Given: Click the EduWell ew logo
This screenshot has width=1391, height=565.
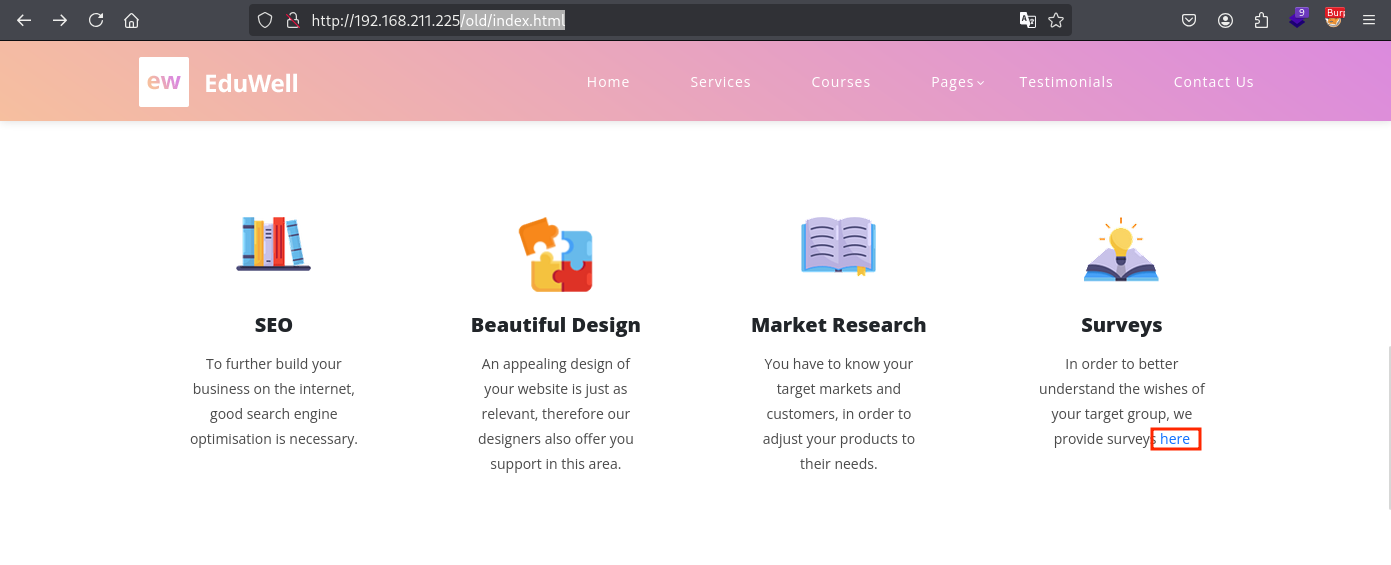Looking at the screenshot, I should (x=164, y=82).
